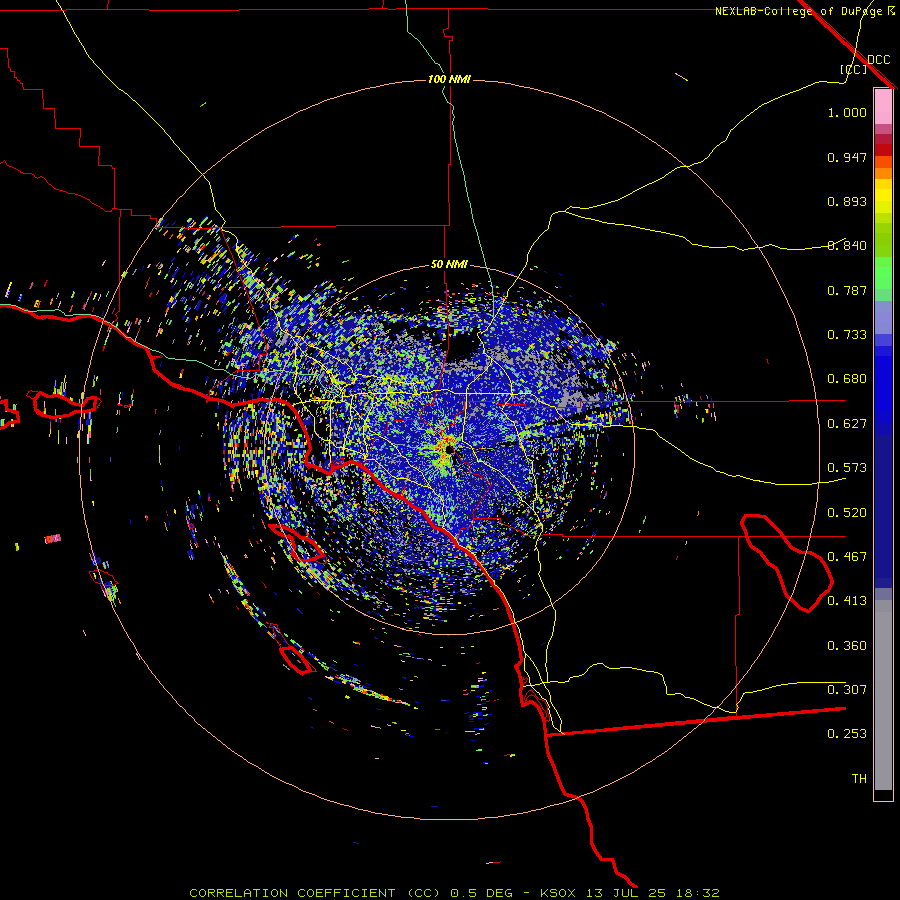
Task: Click the Correlation Coefficient caption at the bottom
Action: tap(455, 893)
